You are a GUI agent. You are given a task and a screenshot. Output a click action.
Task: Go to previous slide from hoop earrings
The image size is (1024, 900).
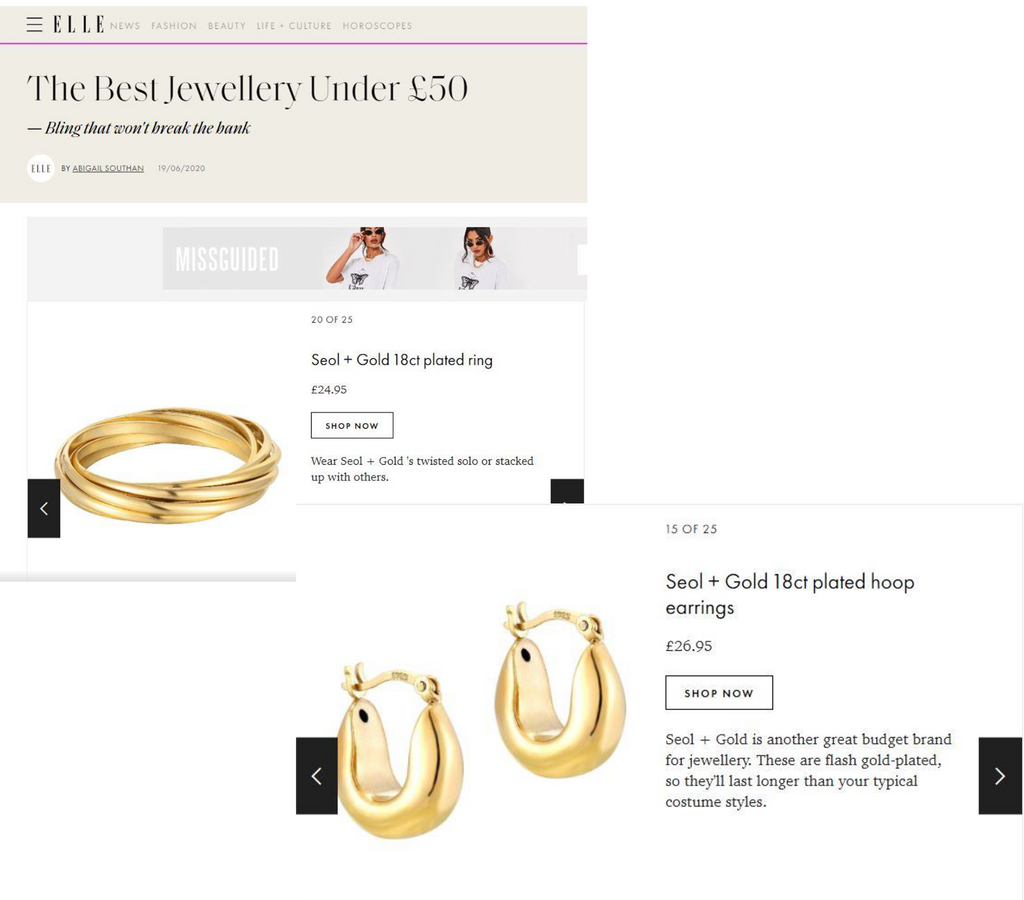click(317, 776)
